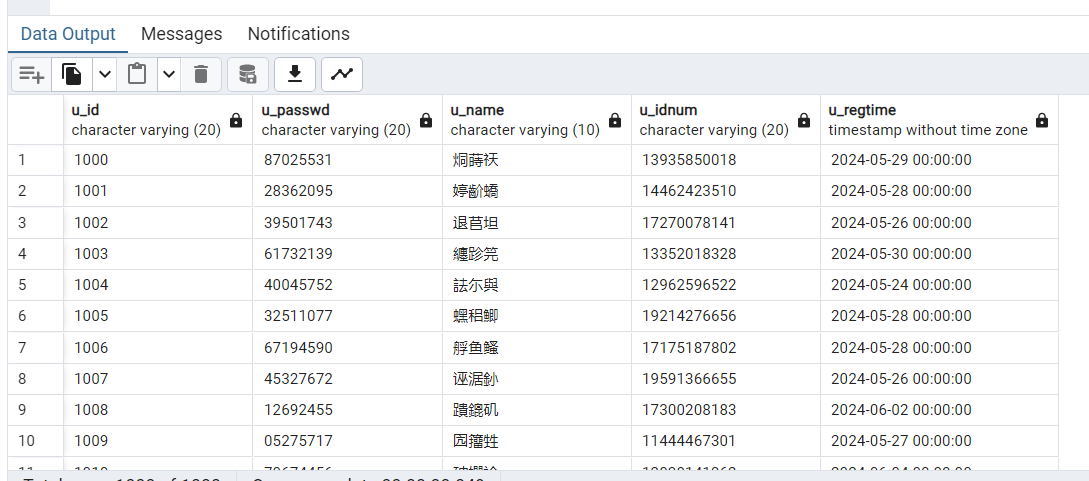Screen dimensions: 1089x481
Task: Select the Data Output tab
Action: 68,34
